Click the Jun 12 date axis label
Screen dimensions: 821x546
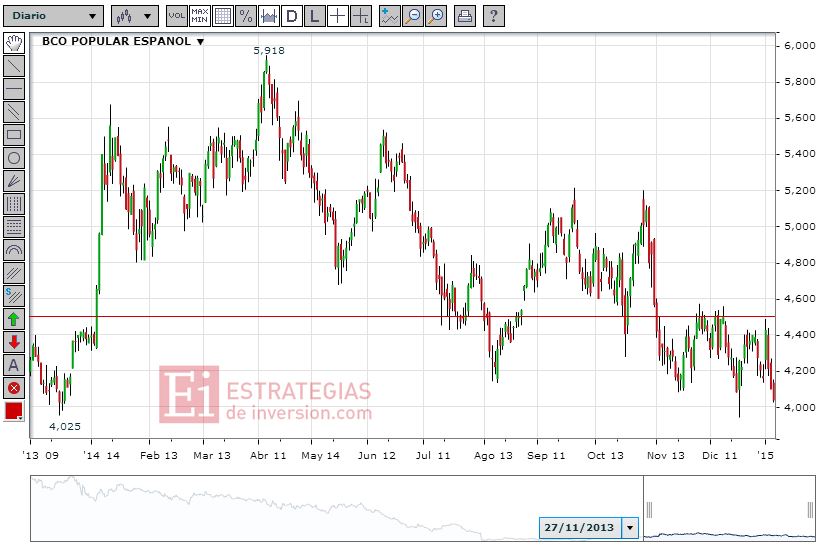[x=377, y=455]
